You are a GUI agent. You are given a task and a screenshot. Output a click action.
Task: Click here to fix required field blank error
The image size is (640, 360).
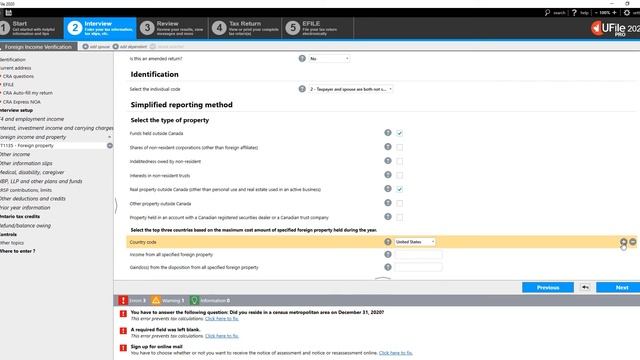pos(222,336)
